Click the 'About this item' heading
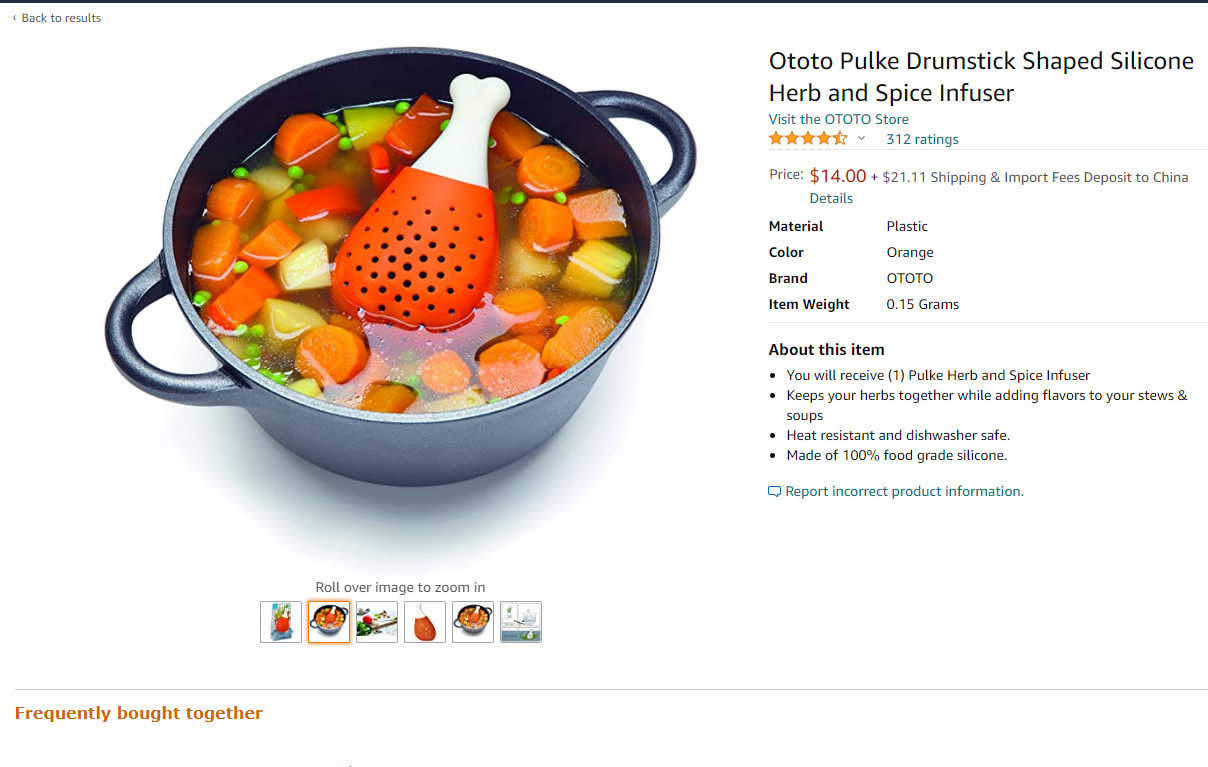 (826, 349)
